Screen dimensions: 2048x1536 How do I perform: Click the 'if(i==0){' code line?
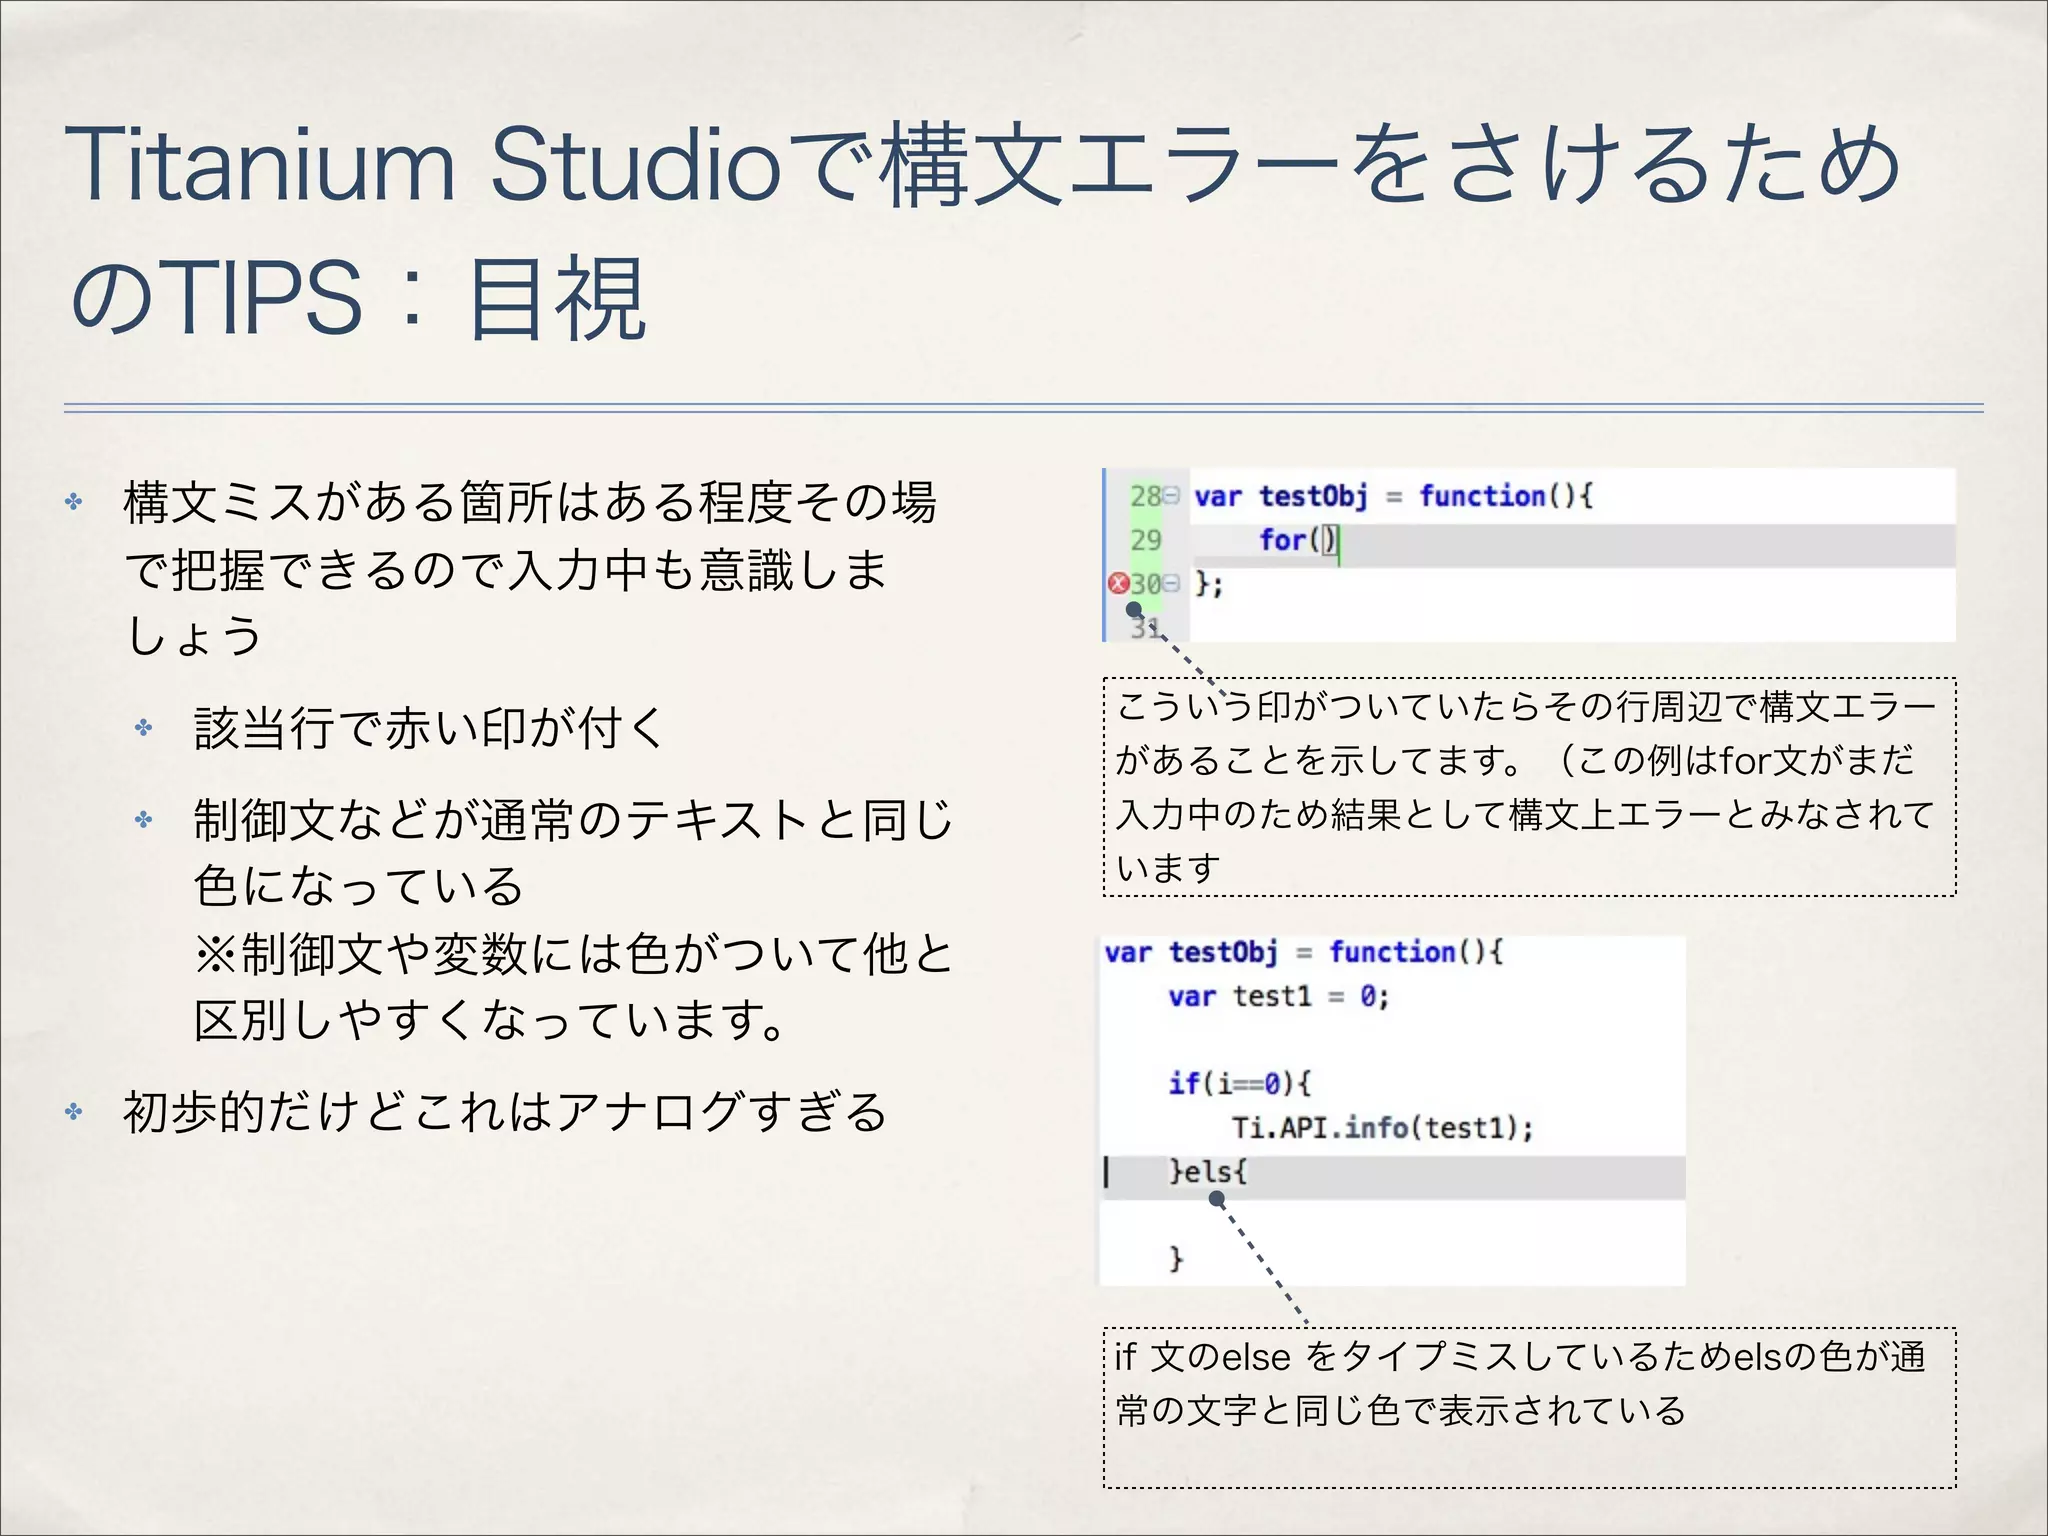[x=1240, y=1083]
